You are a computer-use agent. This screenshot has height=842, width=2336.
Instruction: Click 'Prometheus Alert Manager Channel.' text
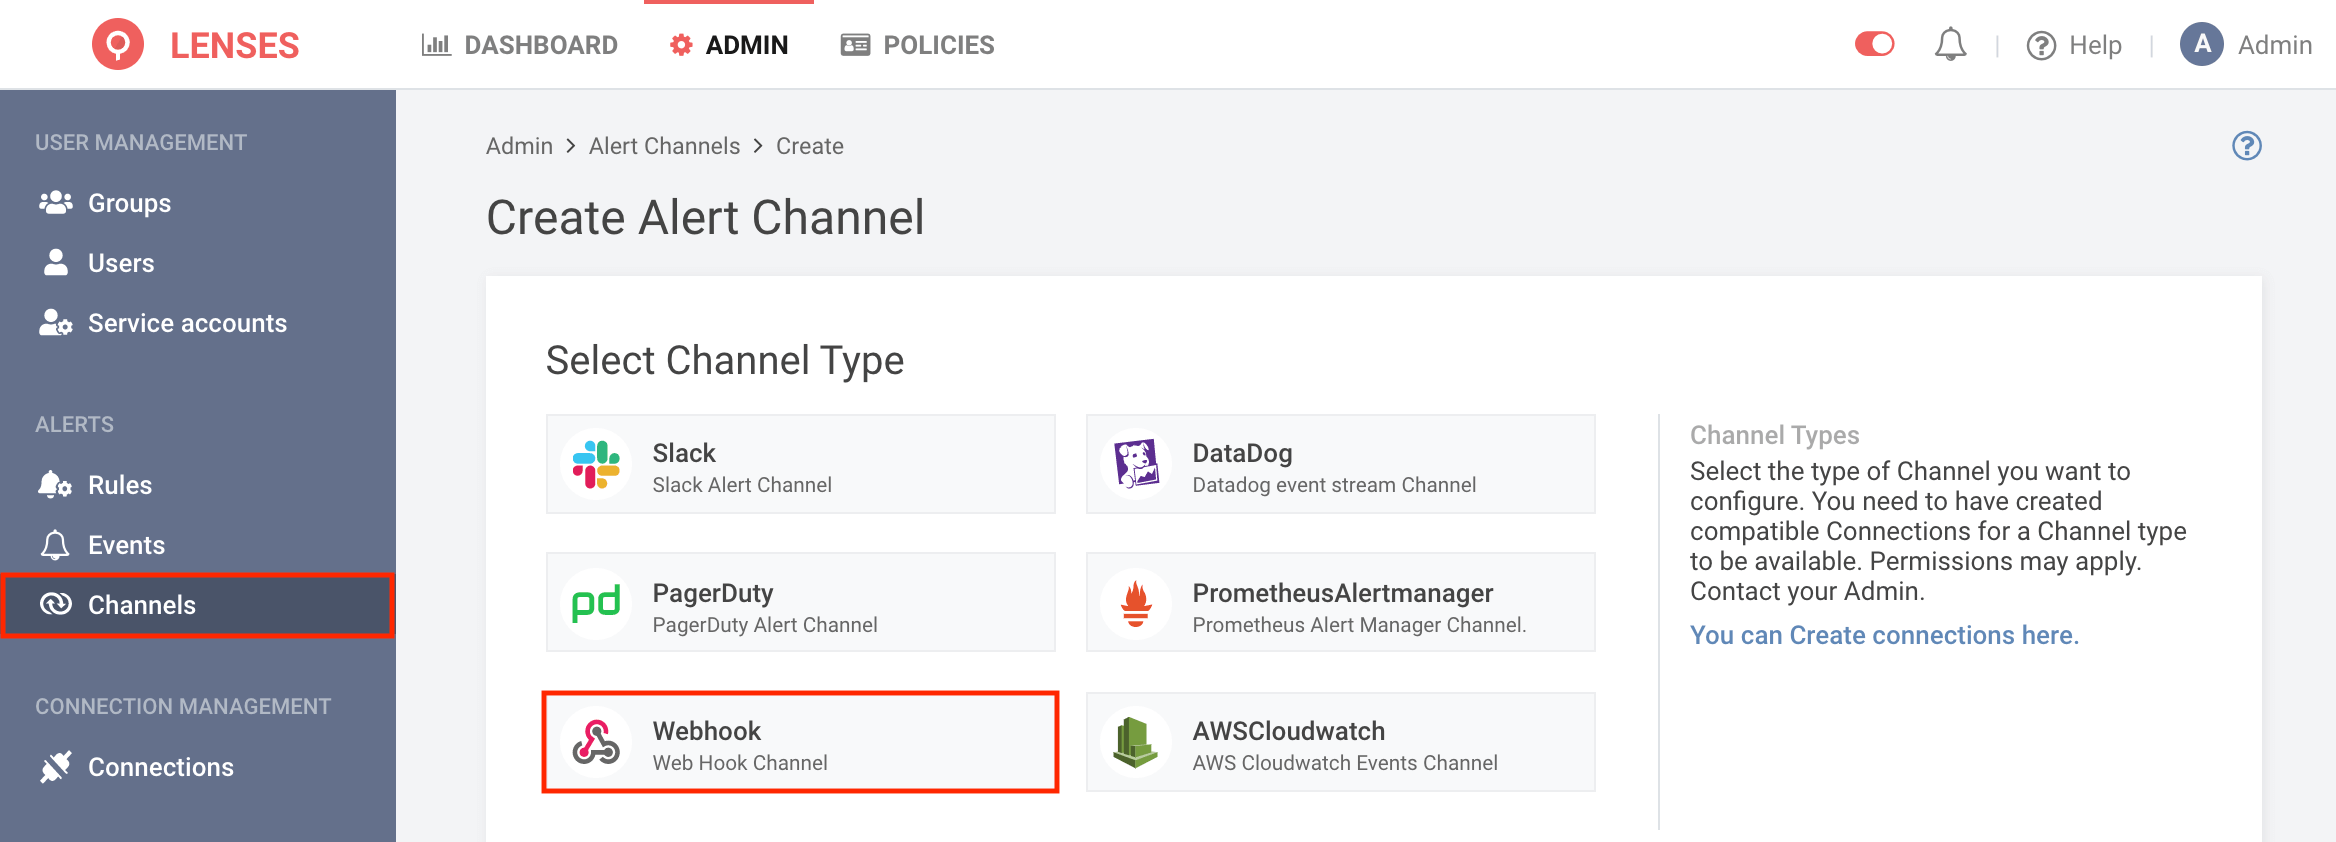1359,625
